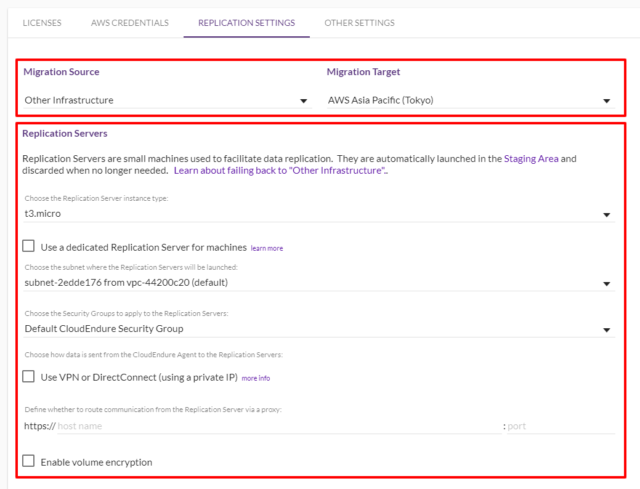This screenshot has height=489, width=640.
Task: Go to Other Settings tab
Action: [360, 23]
